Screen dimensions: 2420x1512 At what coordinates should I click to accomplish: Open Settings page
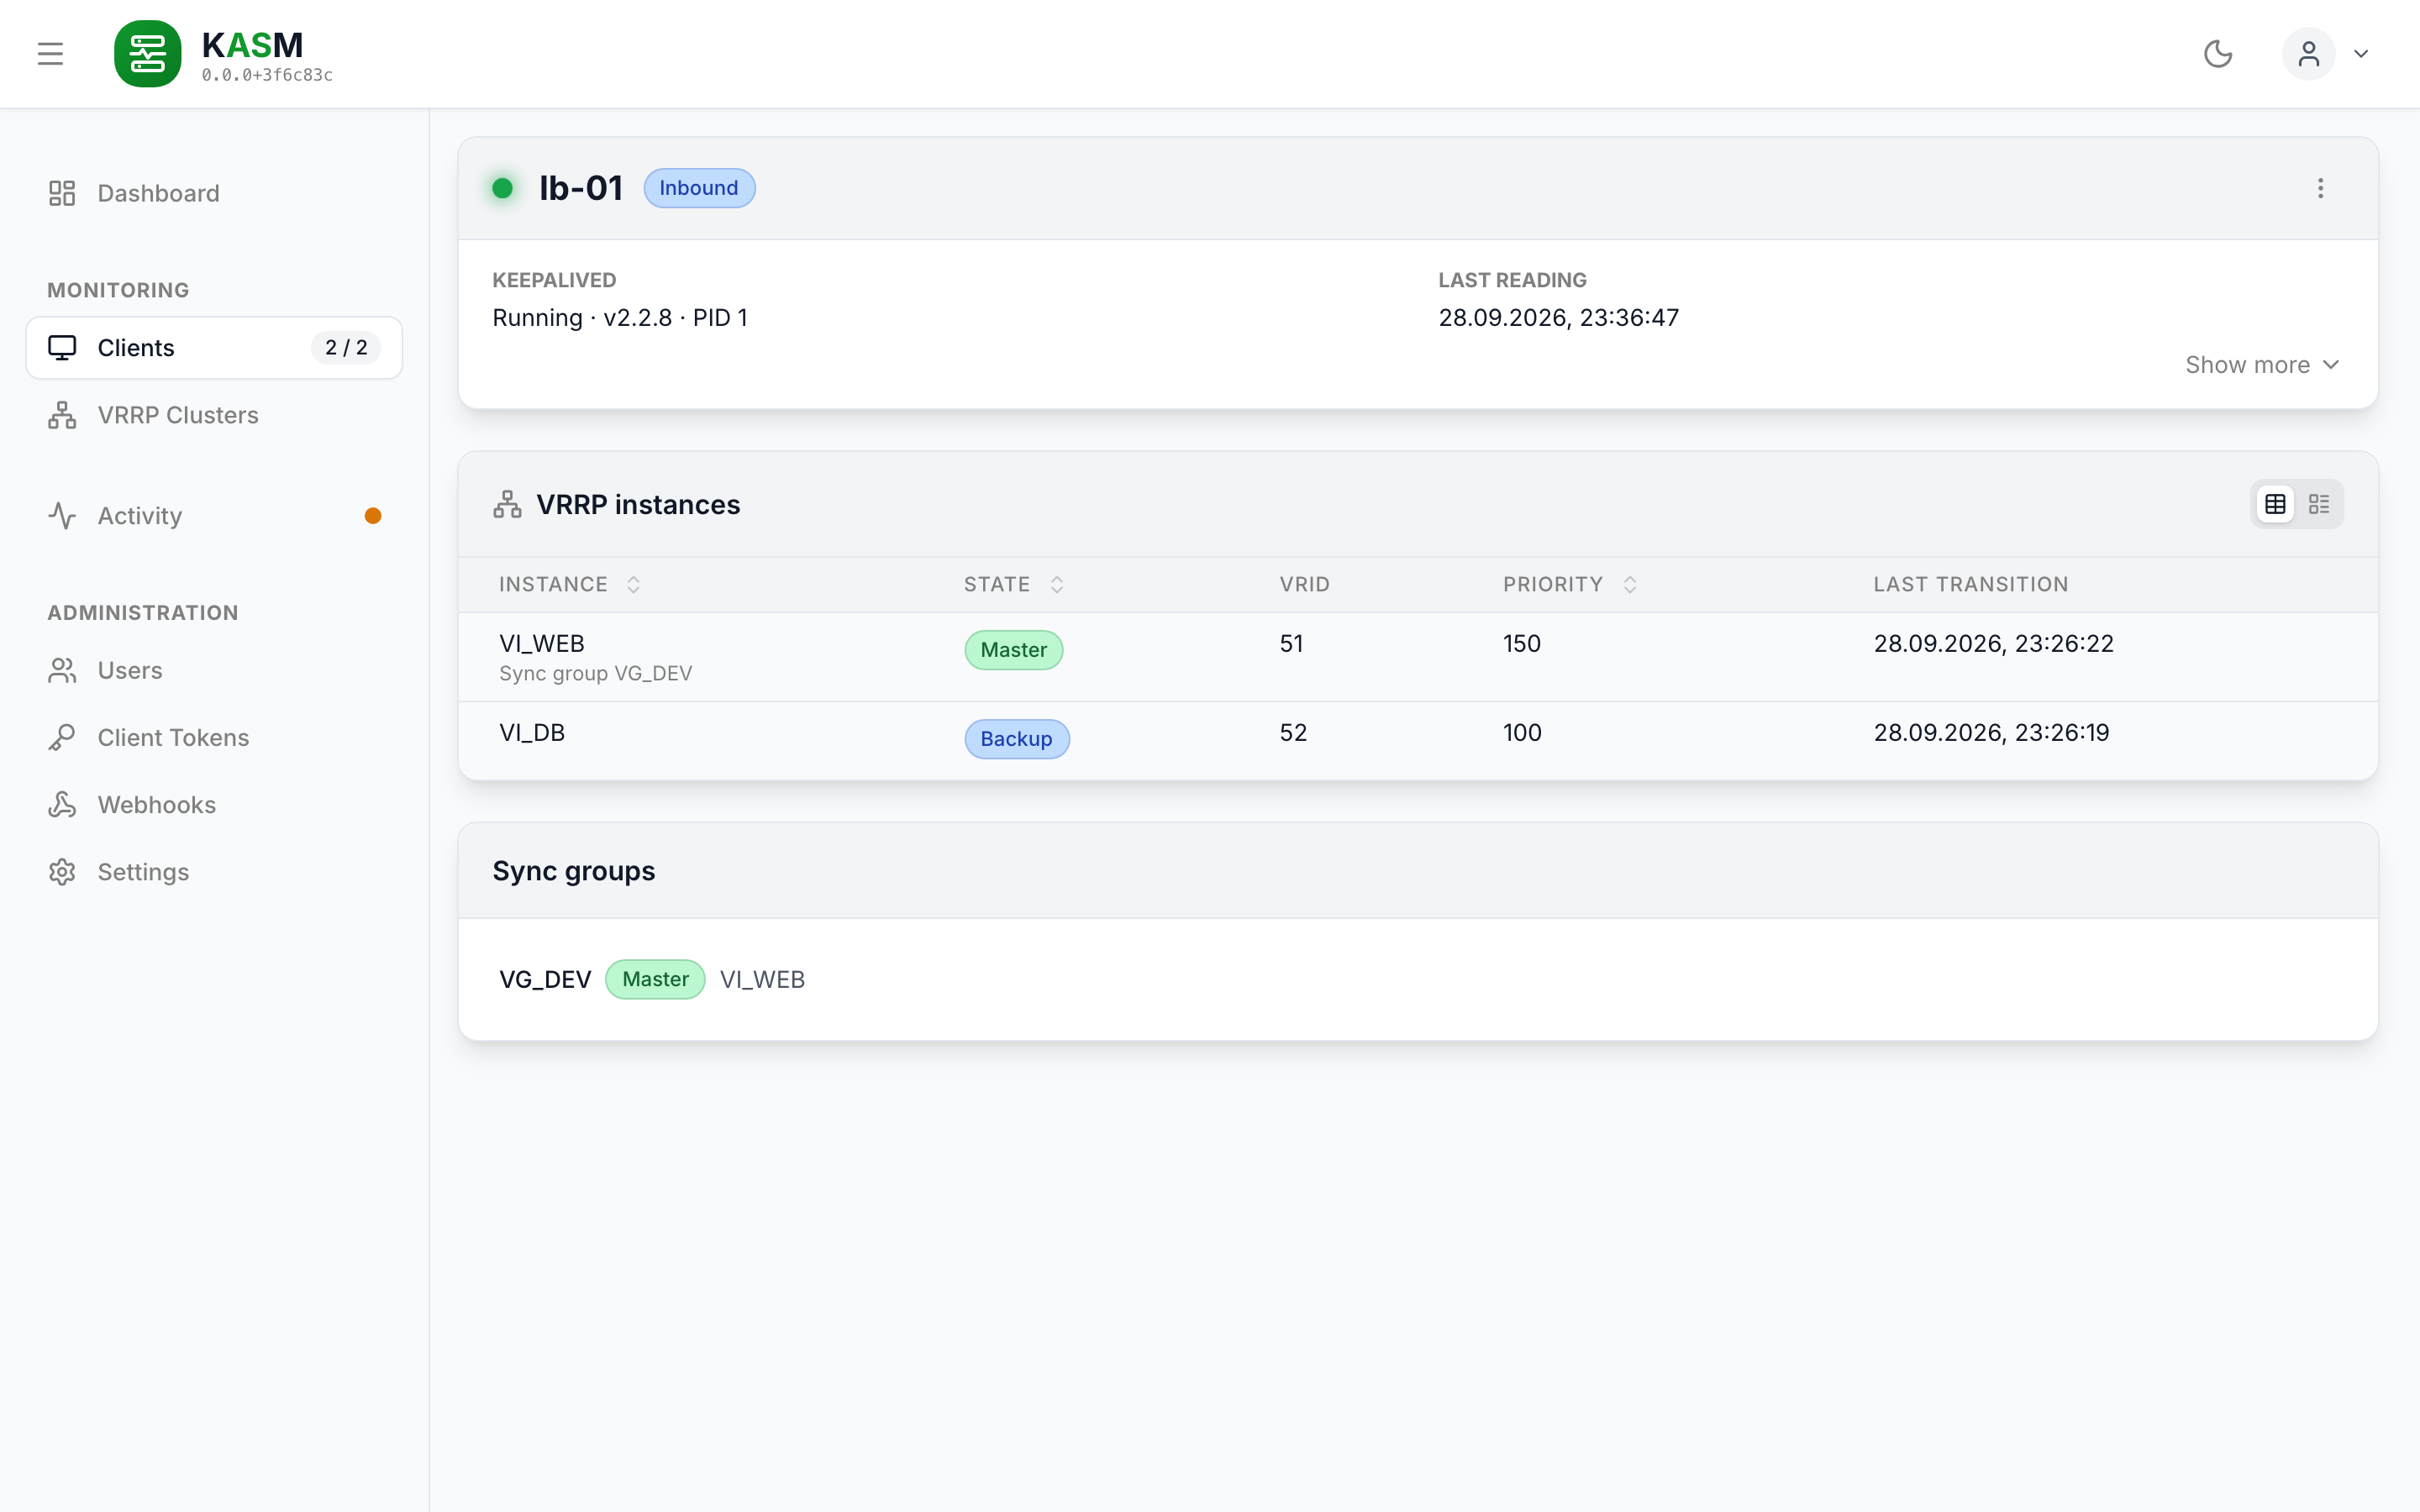[x=214, y=872]
